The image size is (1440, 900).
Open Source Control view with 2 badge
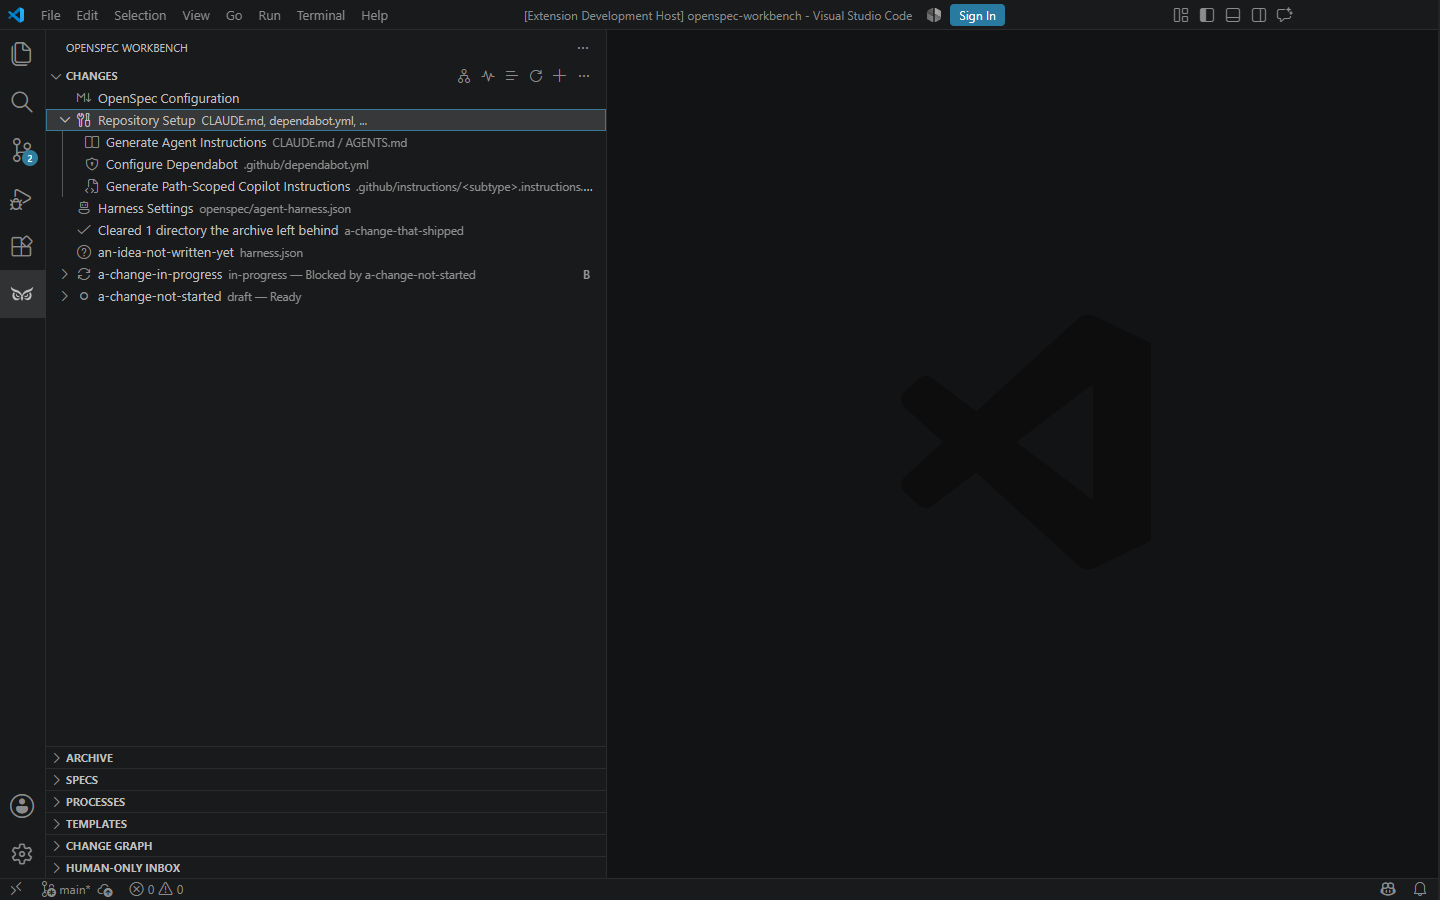coord(22,150)
